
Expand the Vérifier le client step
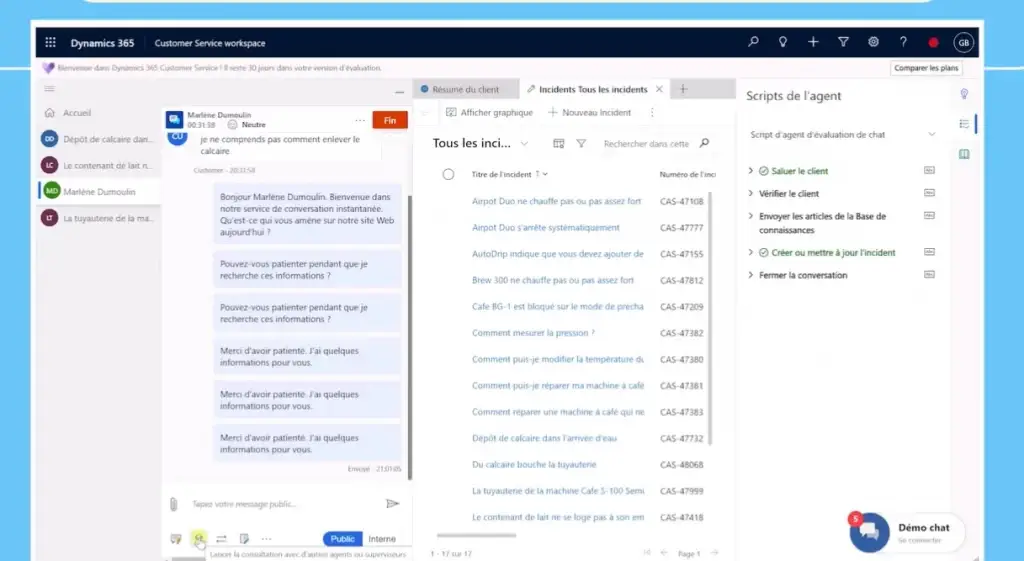point(750,193)
